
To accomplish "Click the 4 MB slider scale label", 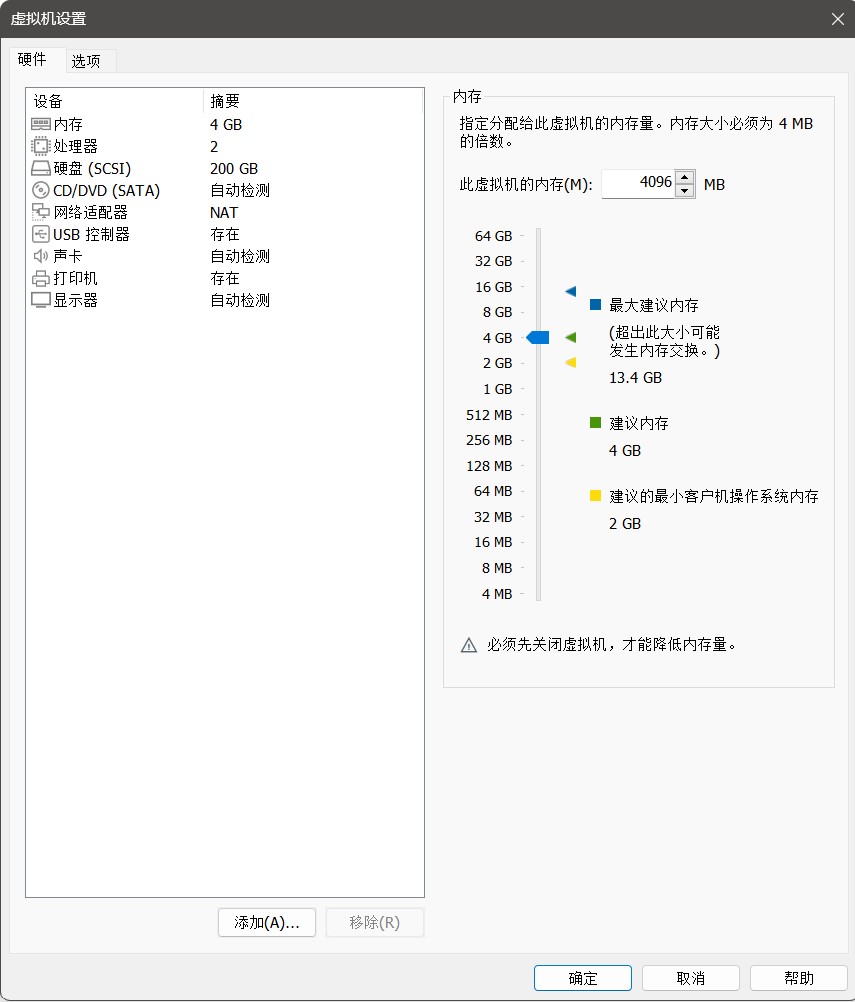I will (x=497, y=594).
